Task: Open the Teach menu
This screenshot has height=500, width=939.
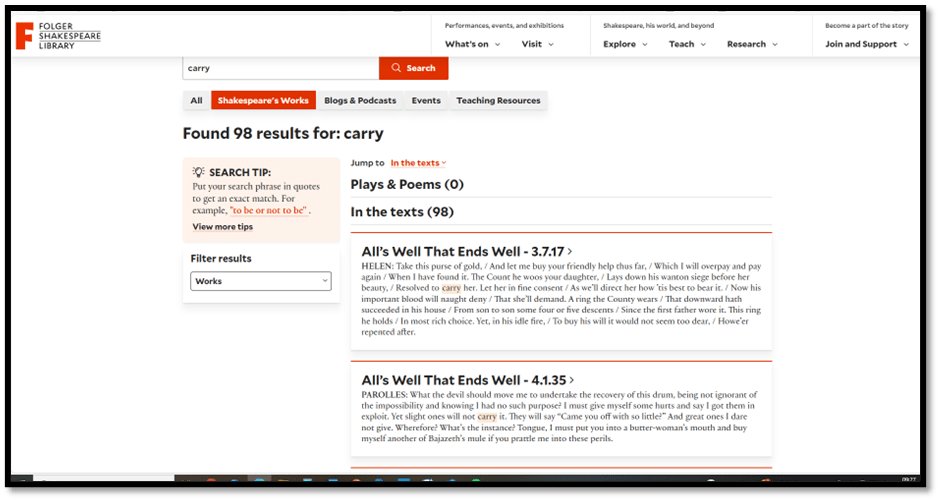Action: pyautogui.click(x=687, y=44)
